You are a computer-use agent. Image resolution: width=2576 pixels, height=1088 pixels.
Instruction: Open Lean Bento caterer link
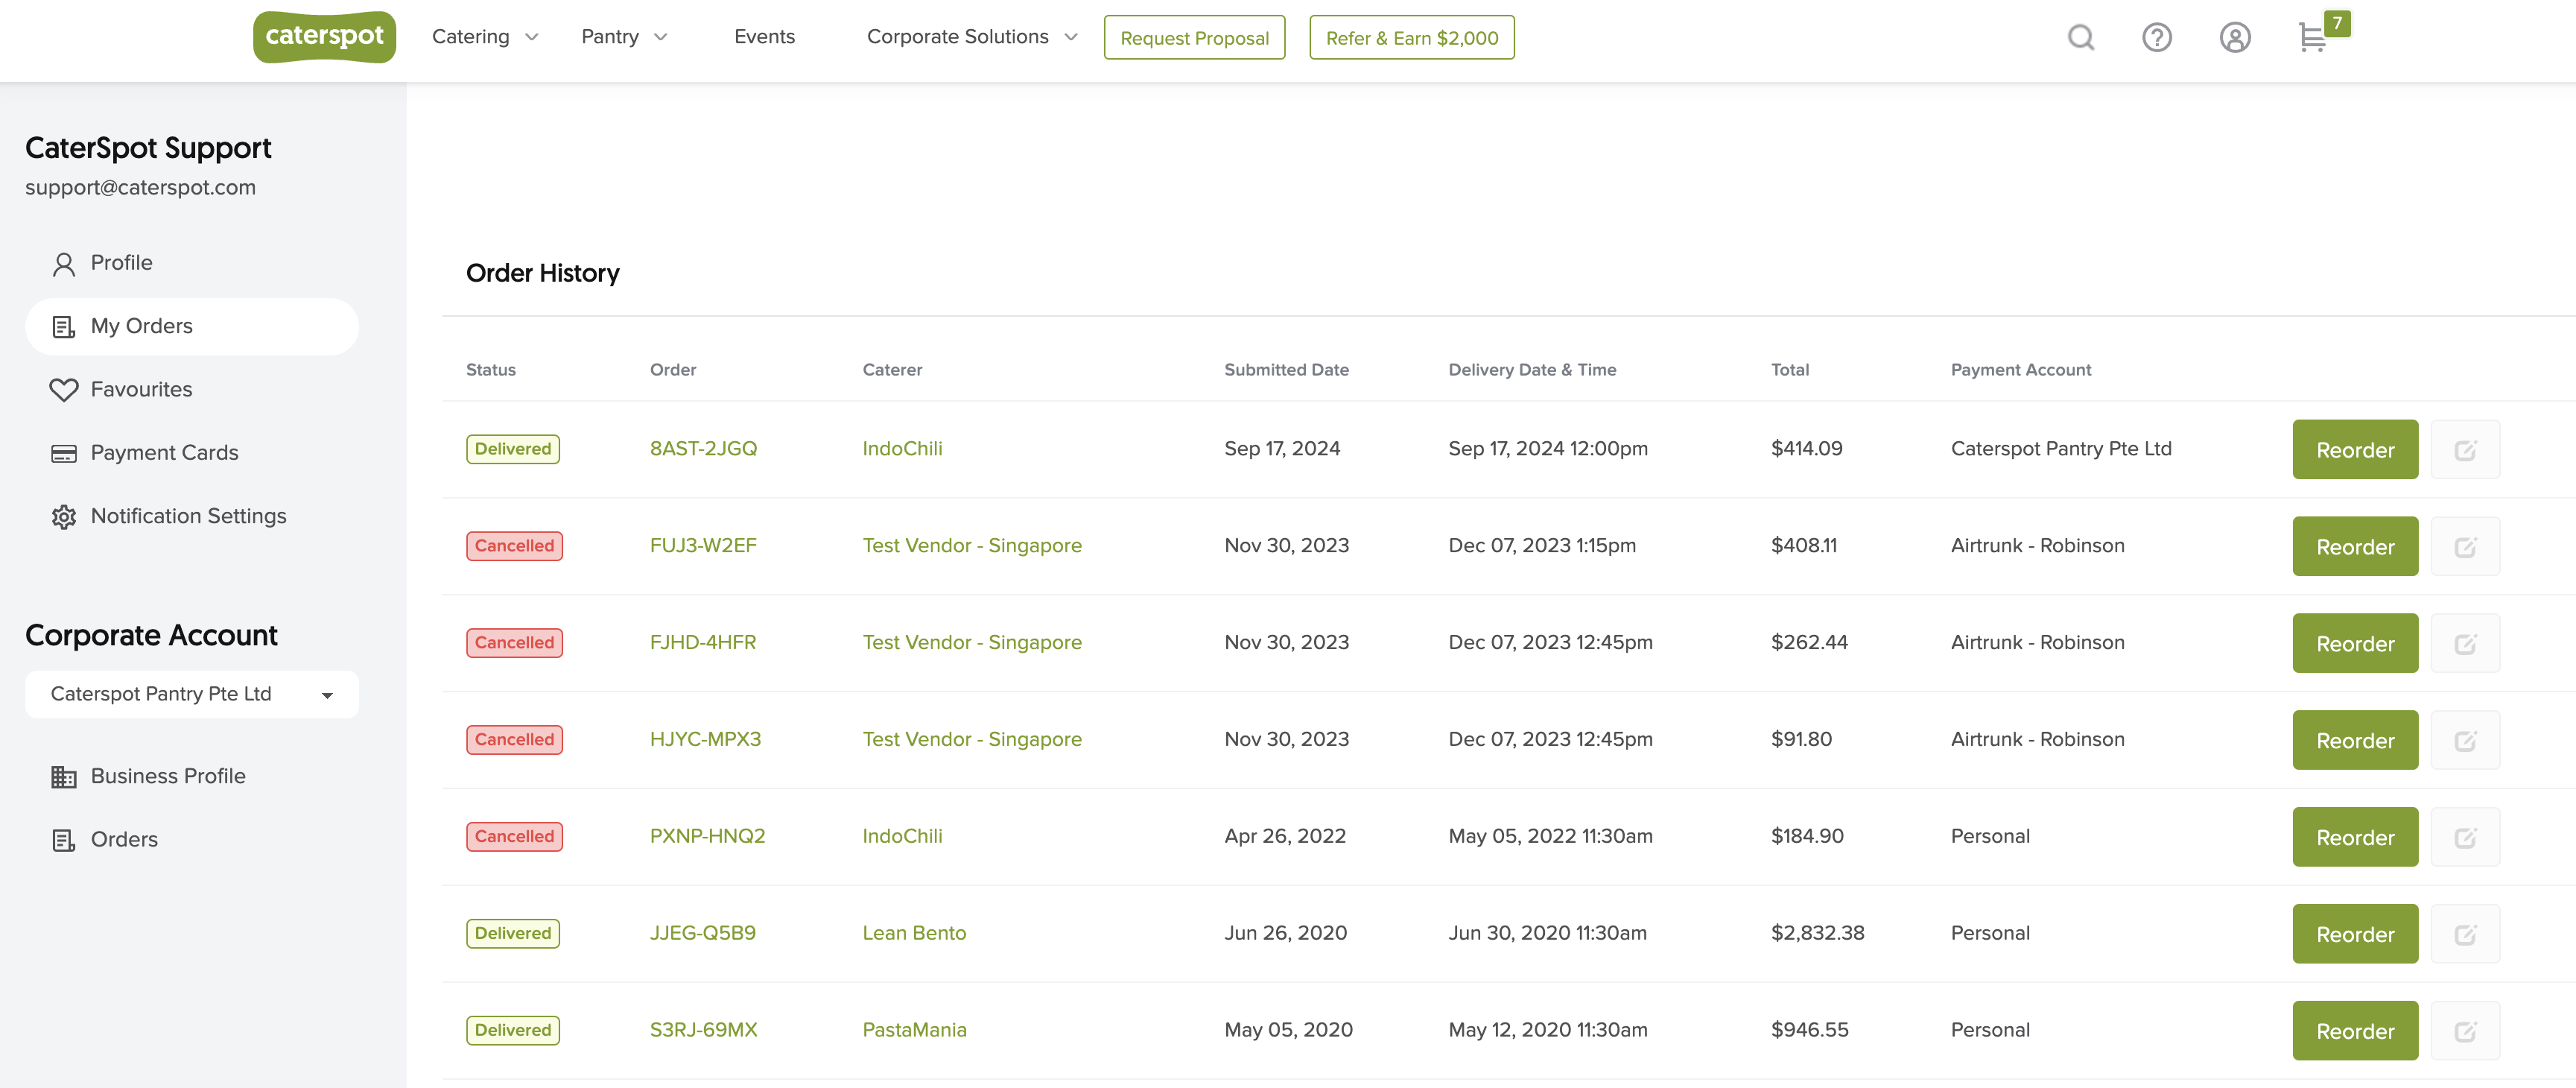pos(914,934)
